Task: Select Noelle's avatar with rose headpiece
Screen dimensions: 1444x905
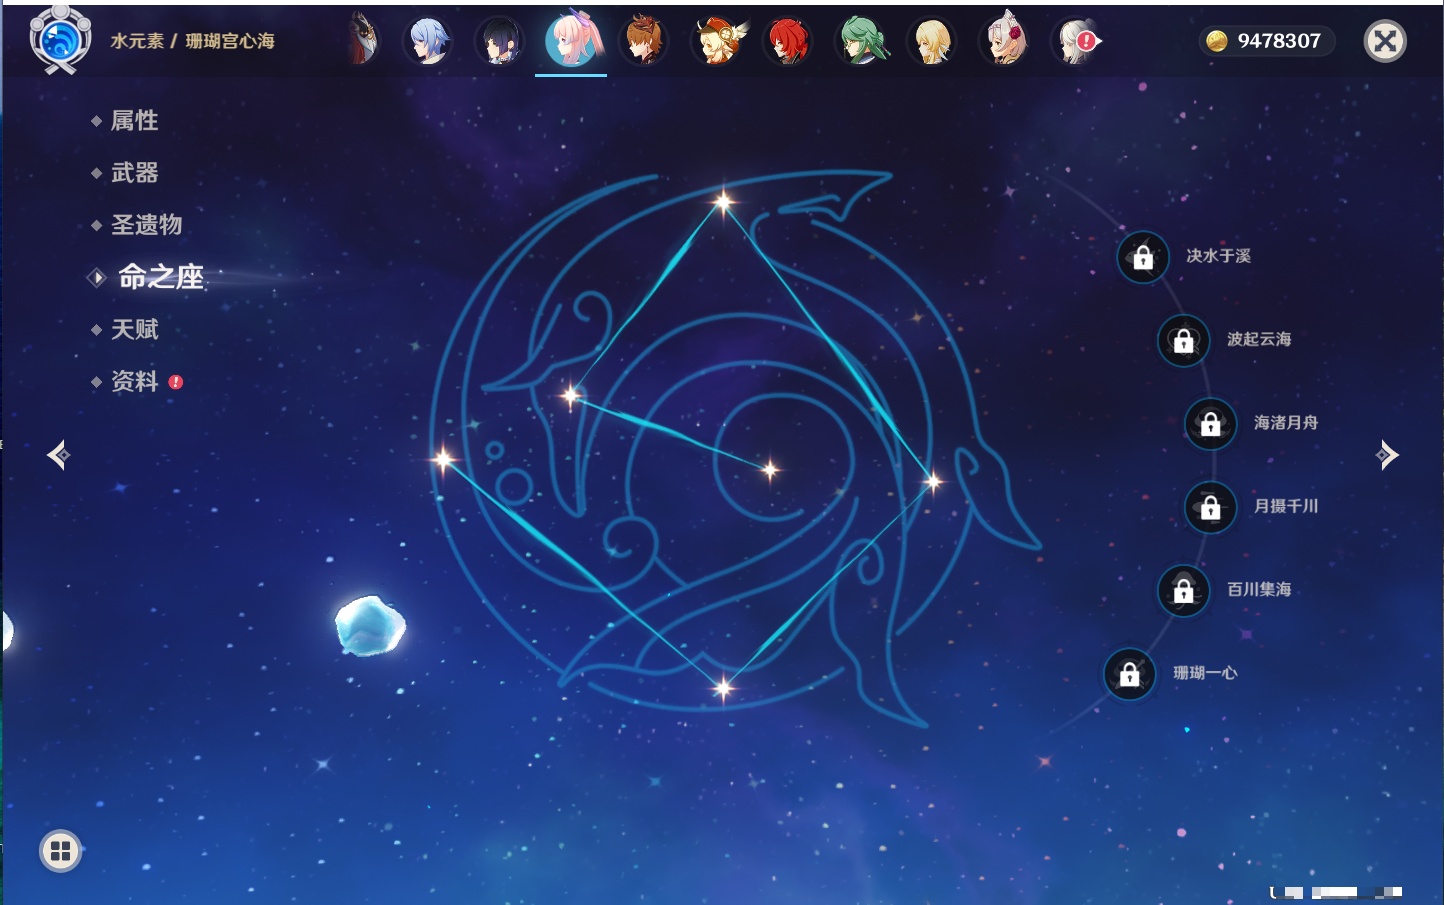Action: click(x=1004, y=40)
